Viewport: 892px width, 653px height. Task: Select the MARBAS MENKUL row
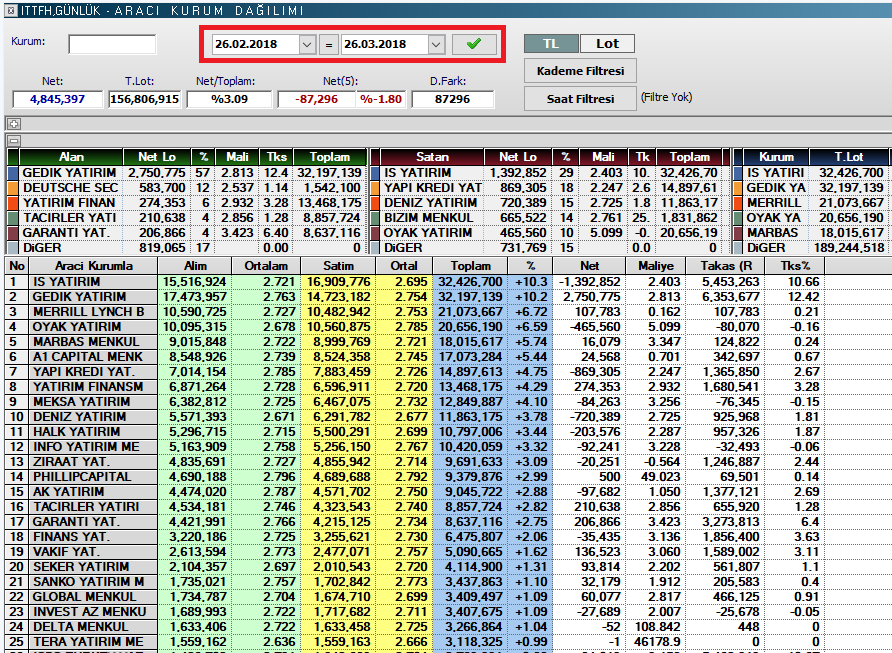(414, 341)
